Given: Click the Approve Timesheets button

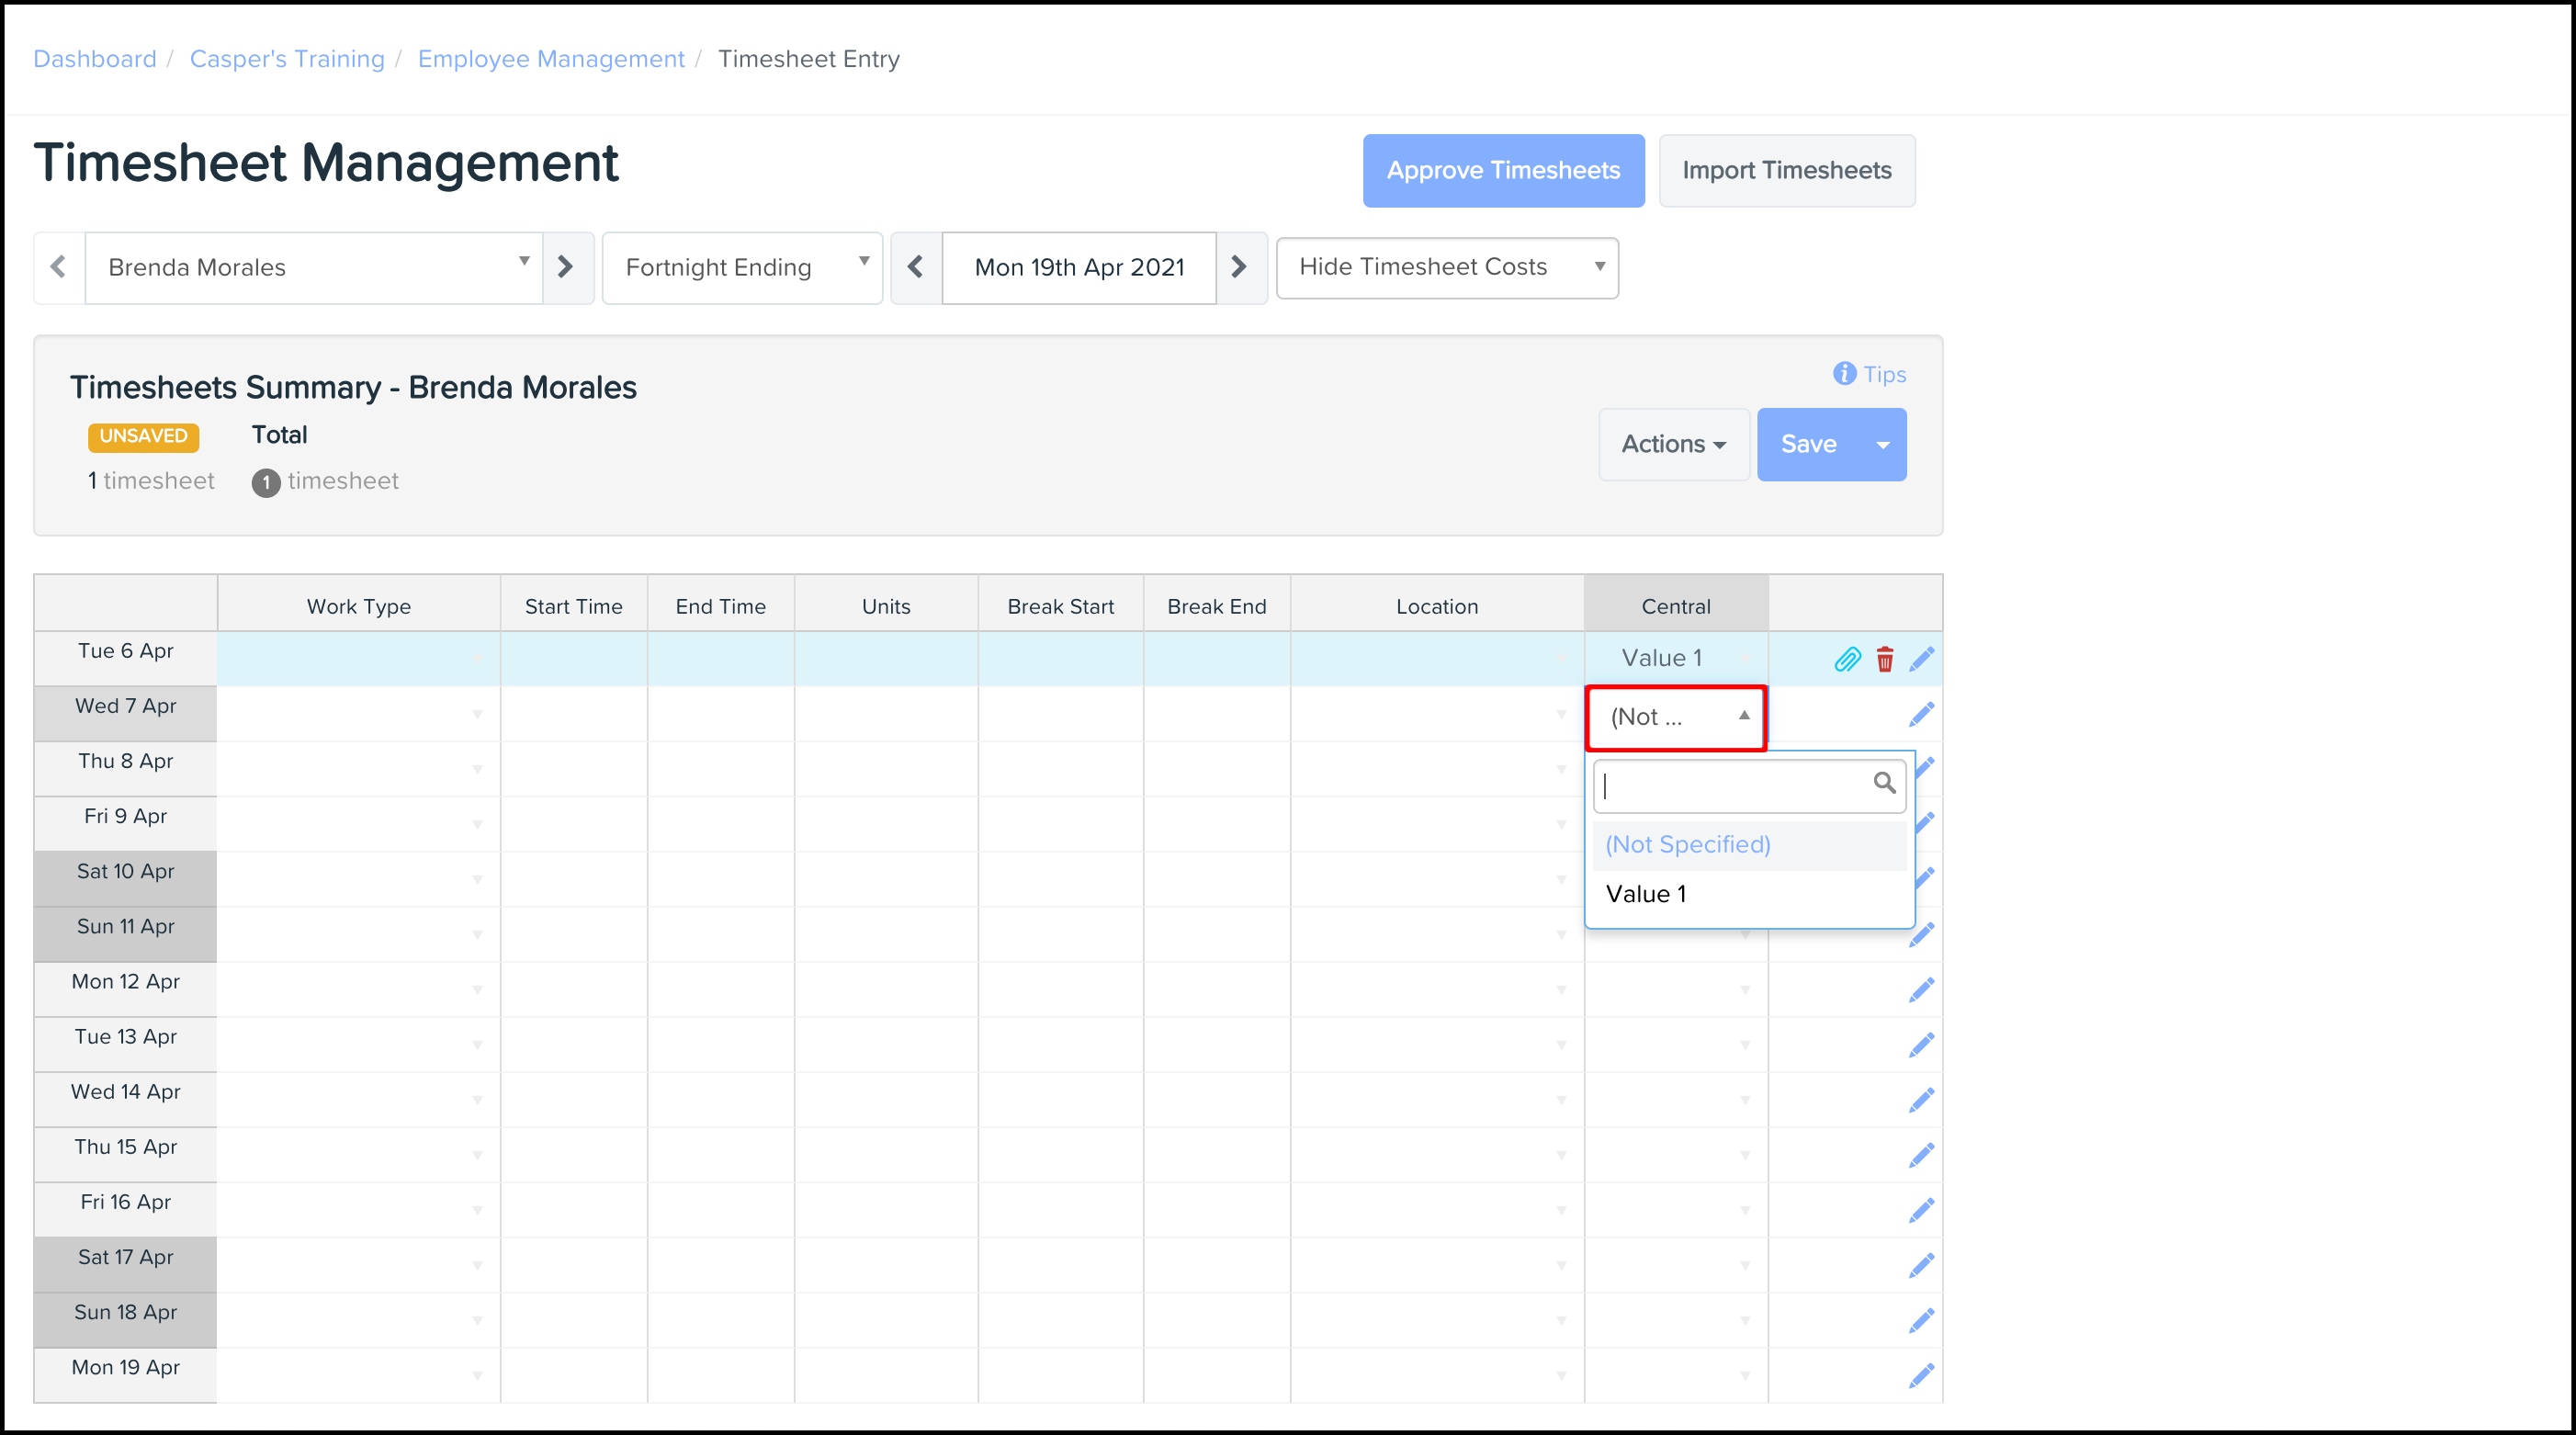Looking at the screenshot, I should [x=1502, y=171].
